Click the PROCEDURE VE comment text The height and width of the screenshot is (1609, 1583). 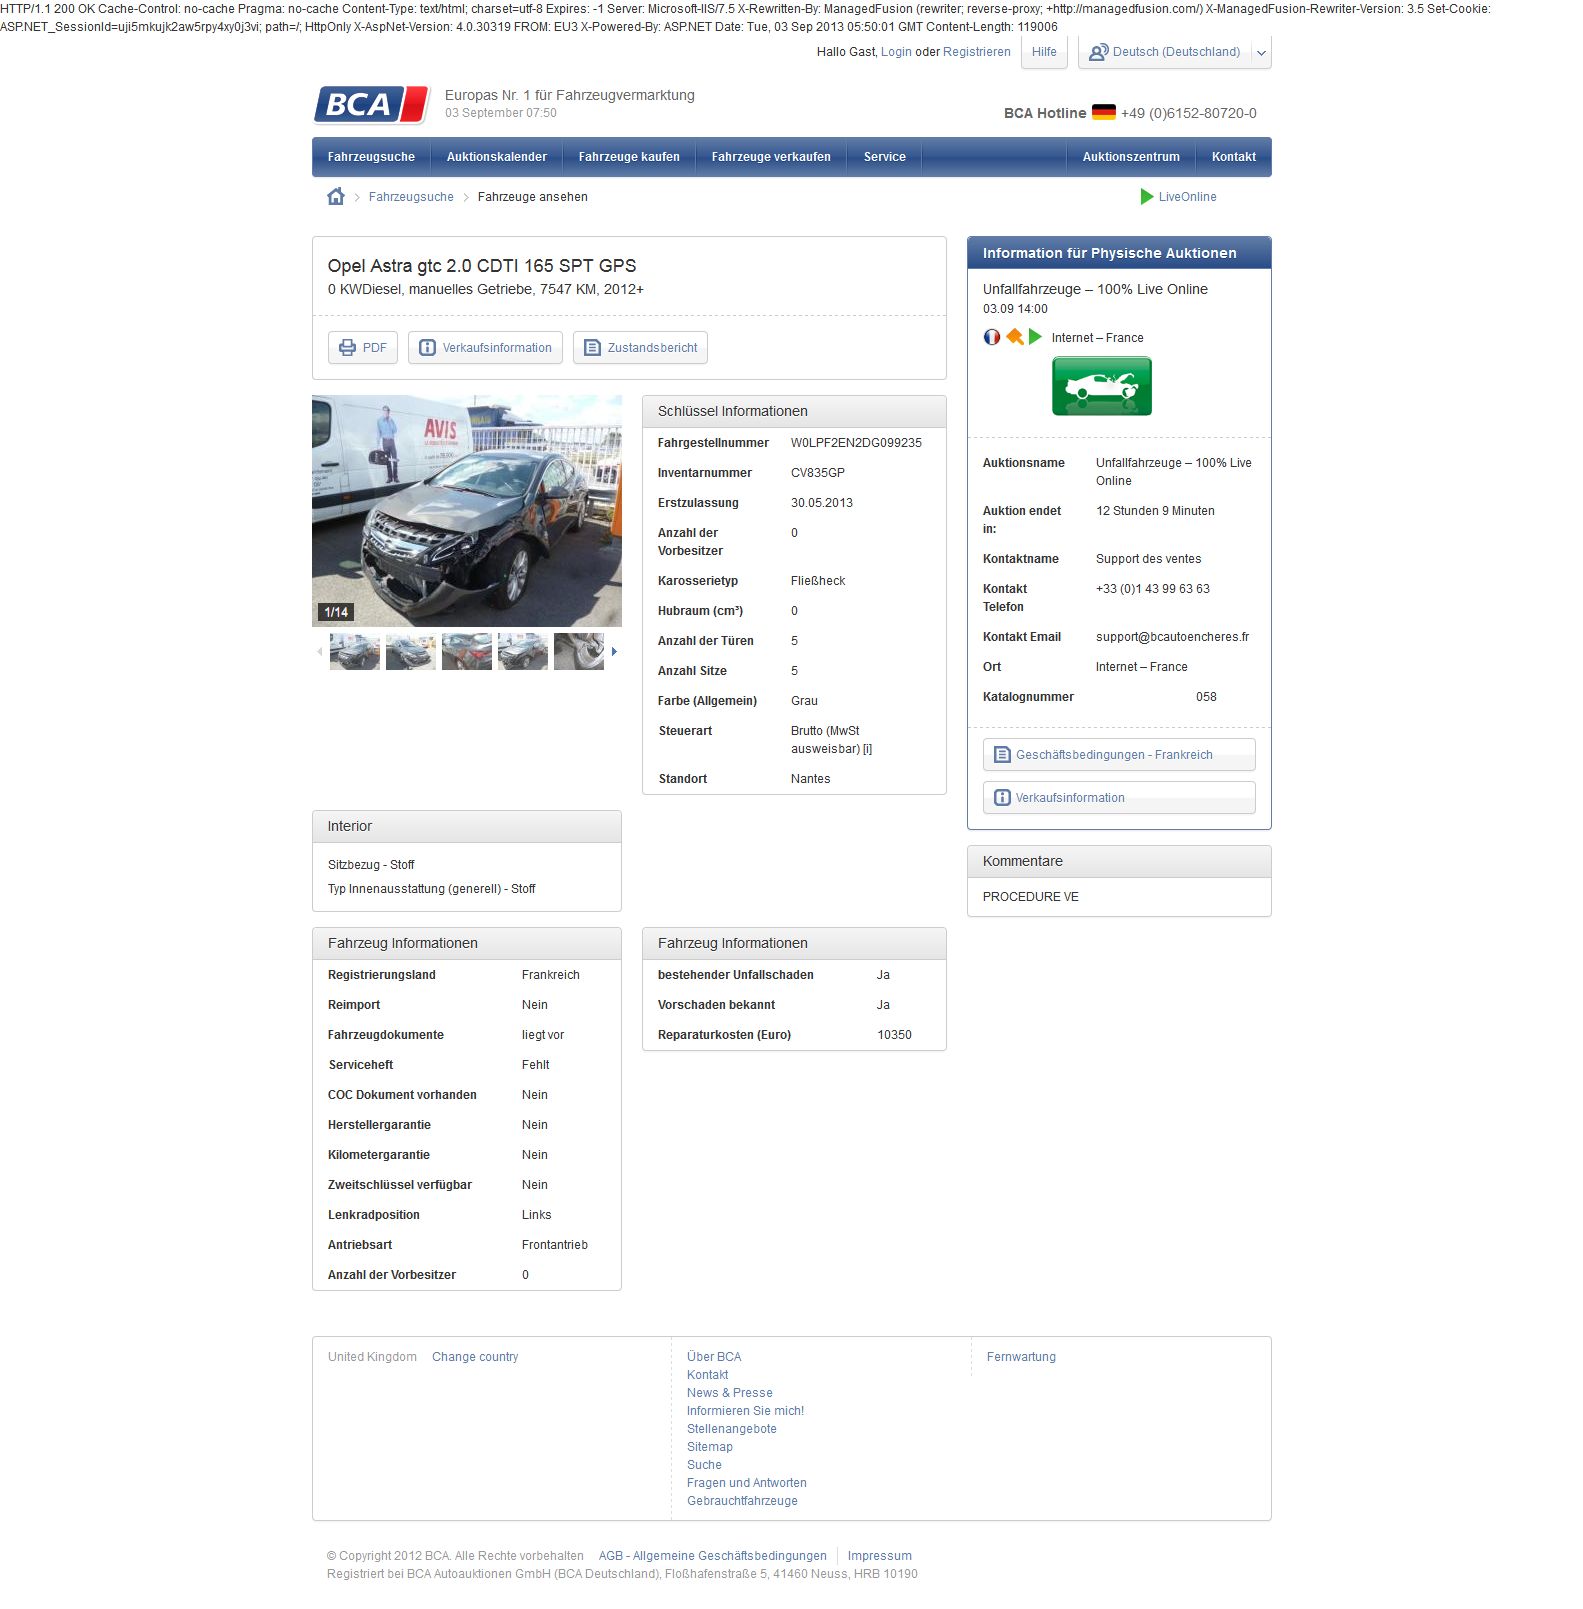[x=1030, y=897]
